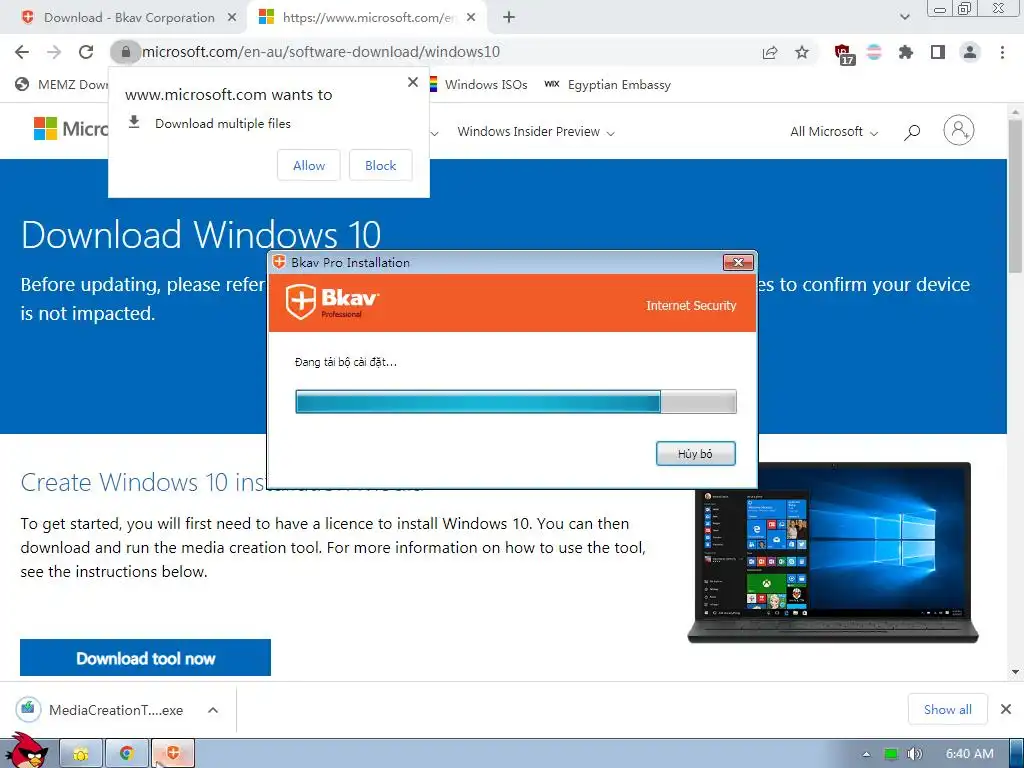Click the volume speaker tray icon
This screenshot has width=1024, height=768.
pyautogui.click(x=914, y=754)
